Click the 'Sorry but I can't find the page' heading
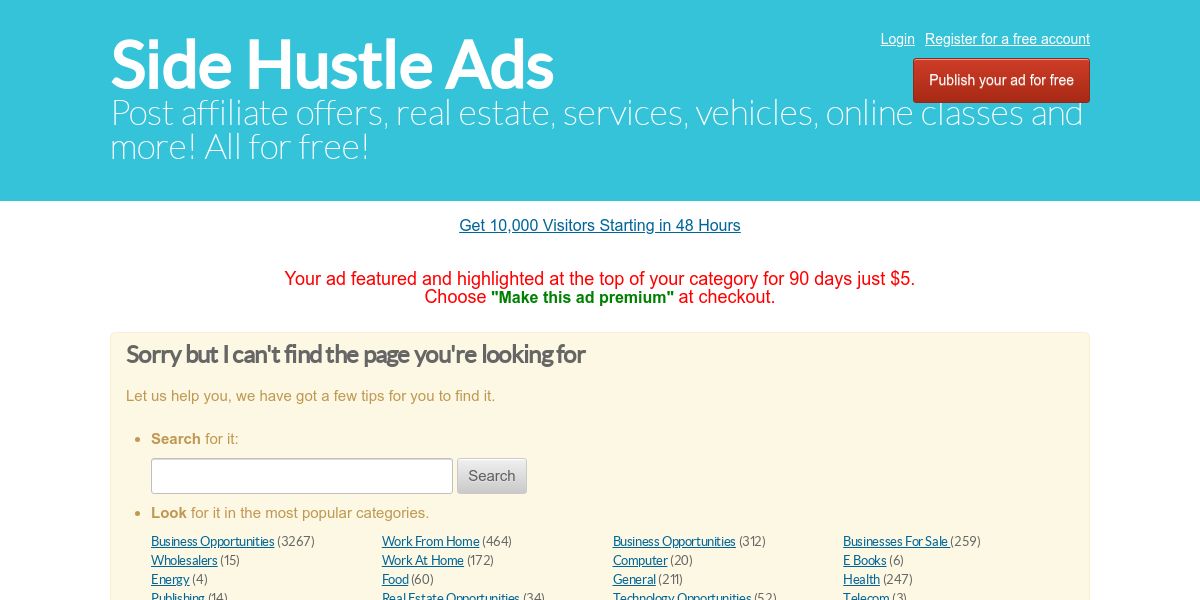This screenshot has height=600, width=1200. coord(356,355)
